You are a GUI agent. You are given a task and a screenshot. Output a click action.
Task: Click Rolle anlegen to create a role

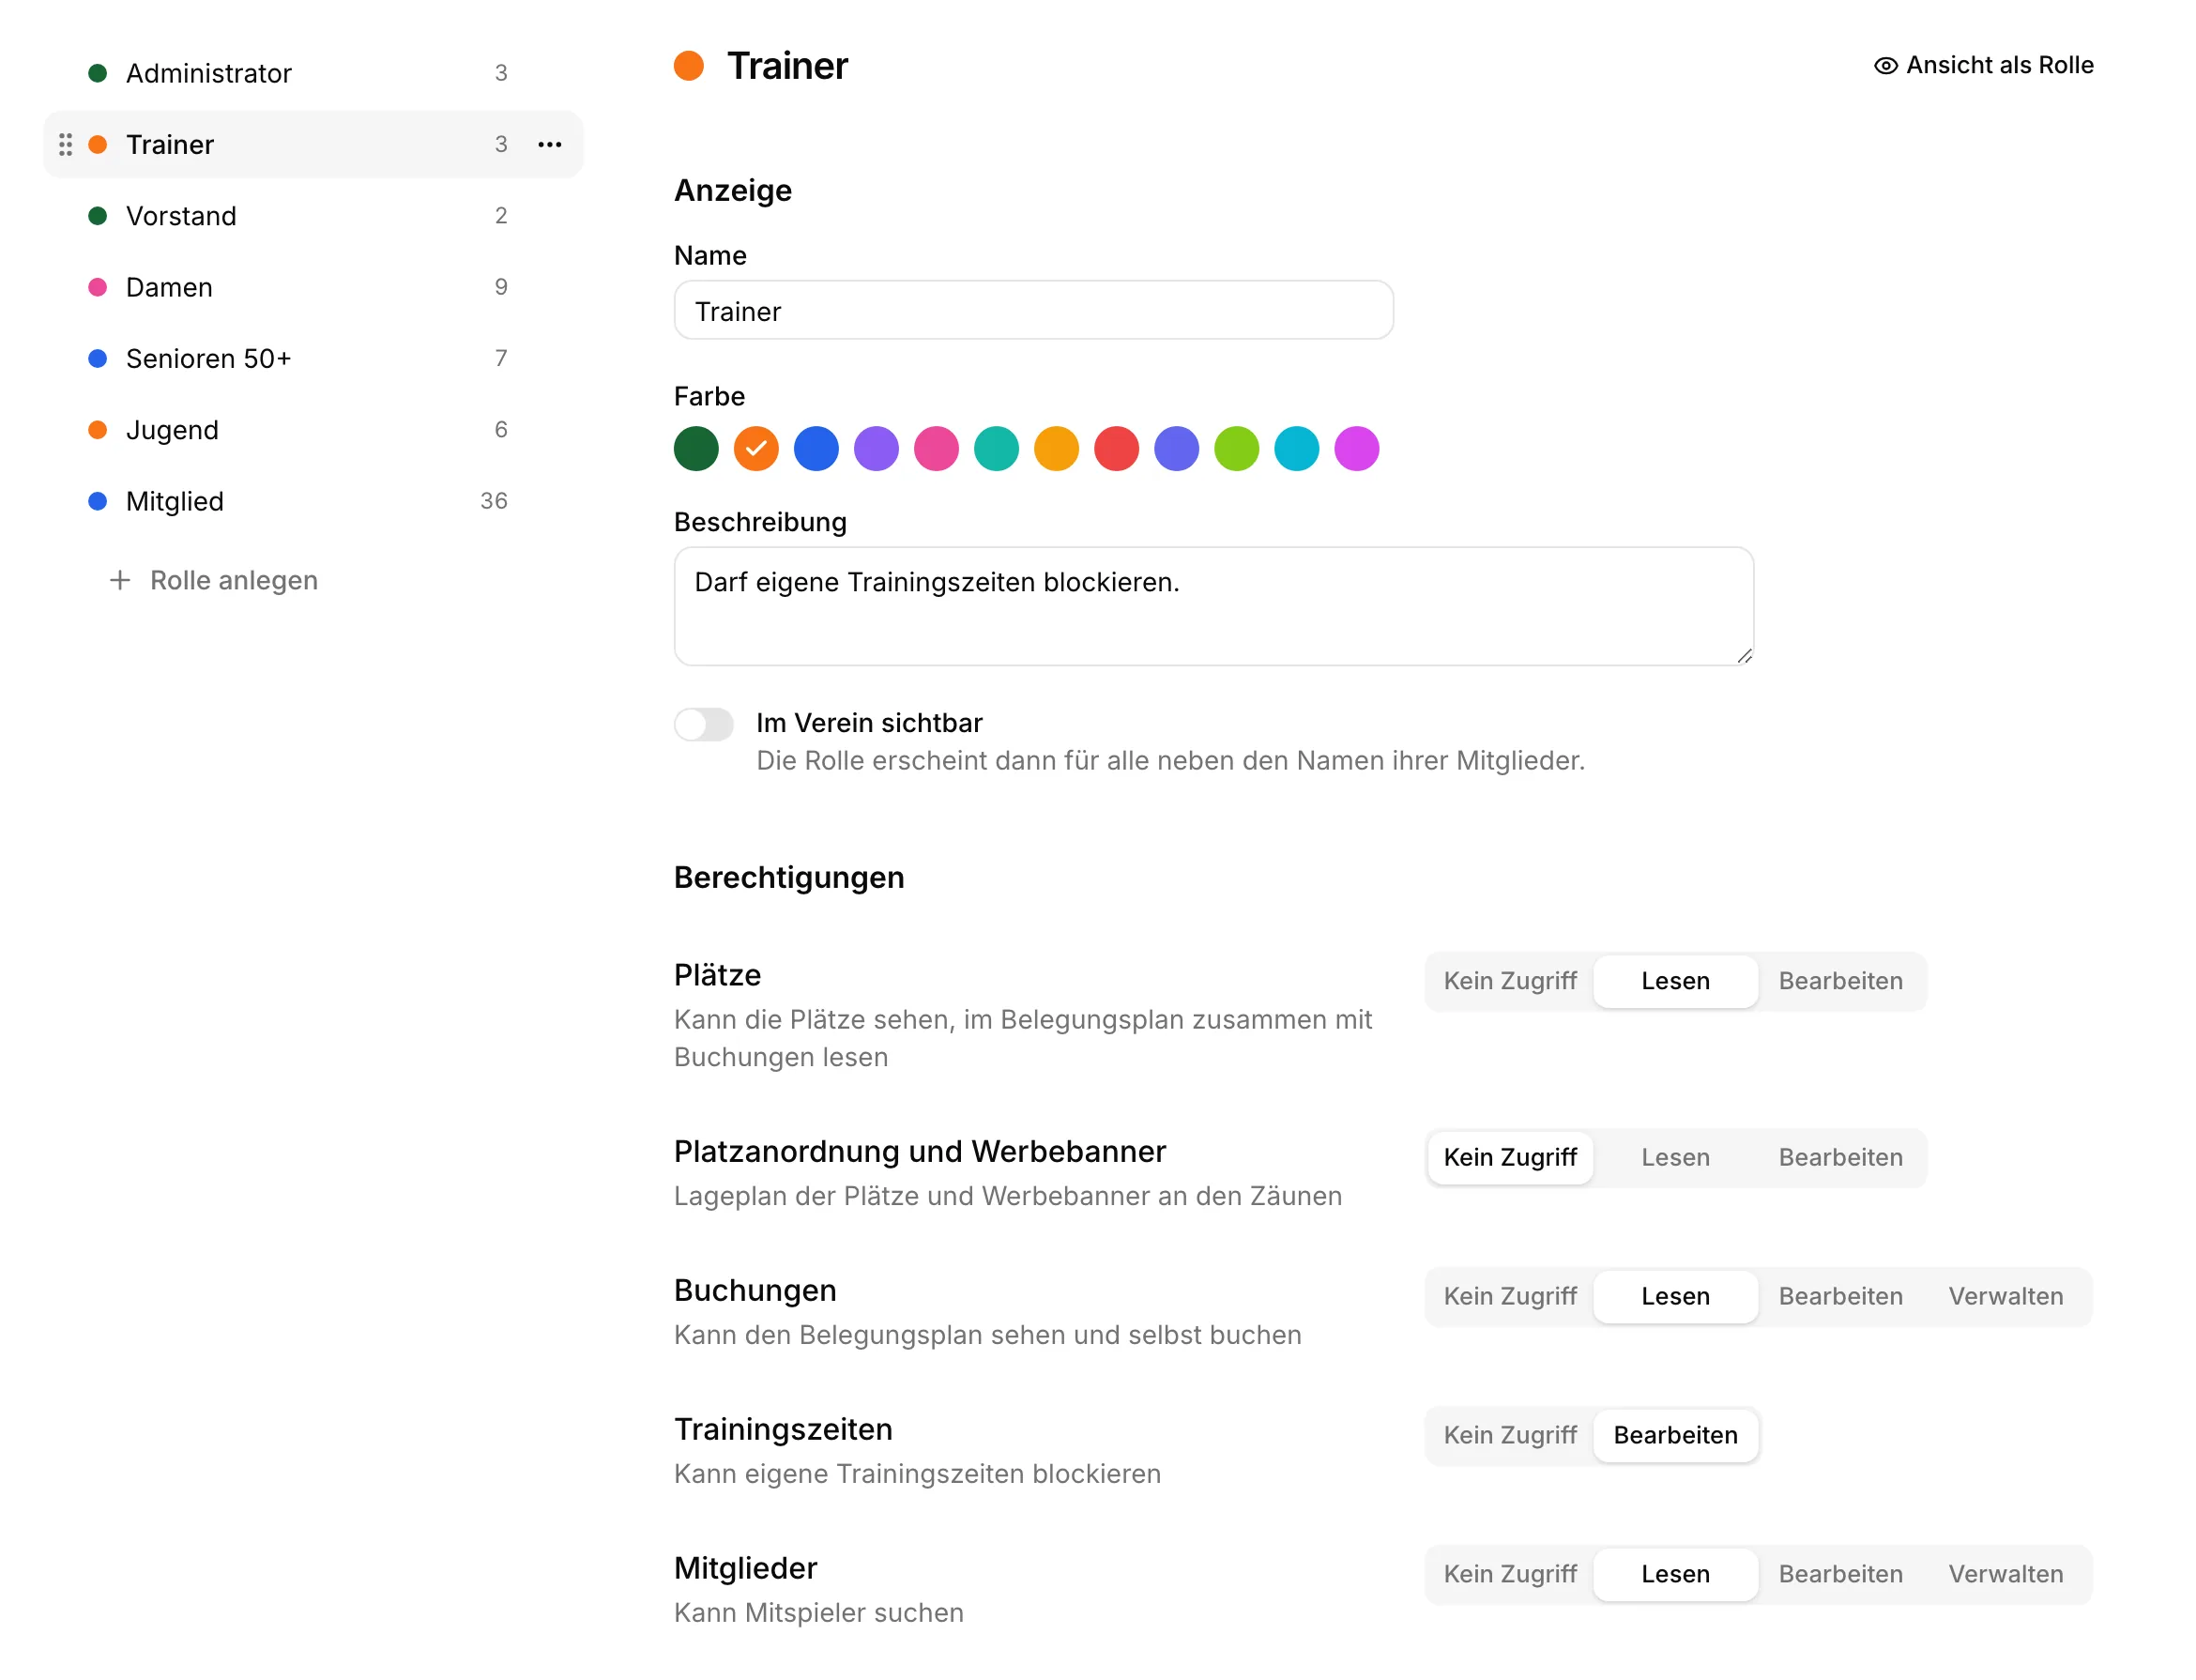[x=214, y=580]
